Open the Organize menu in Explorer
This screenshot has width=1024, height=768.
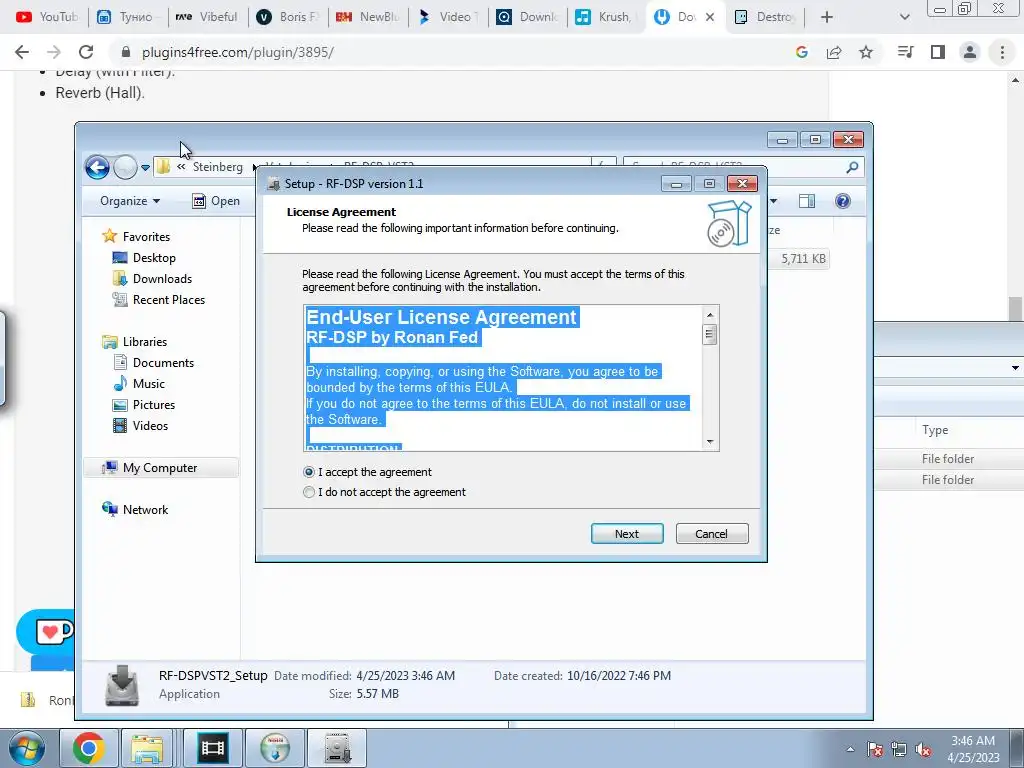pos(130,201)
